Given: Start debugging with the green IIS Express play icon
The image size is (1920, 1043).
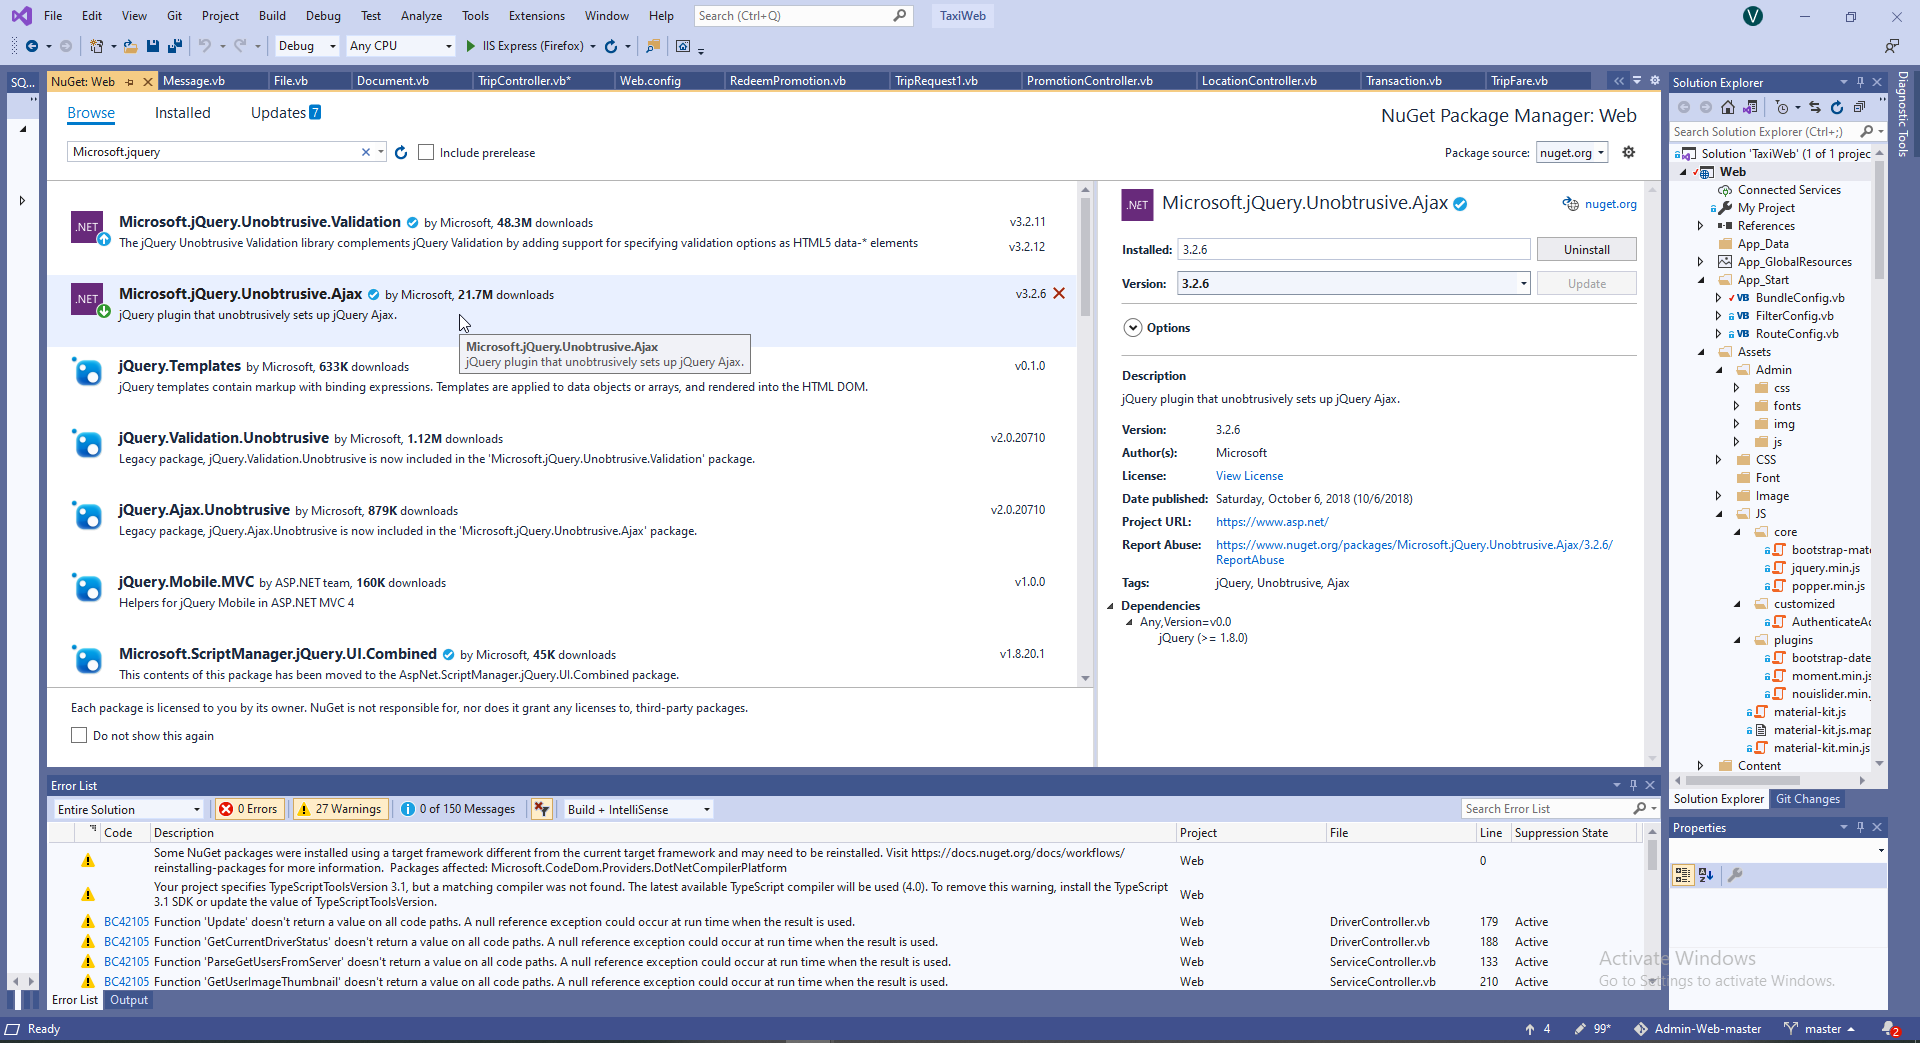Looking at the screenshot, I should (x=470, y=46).
